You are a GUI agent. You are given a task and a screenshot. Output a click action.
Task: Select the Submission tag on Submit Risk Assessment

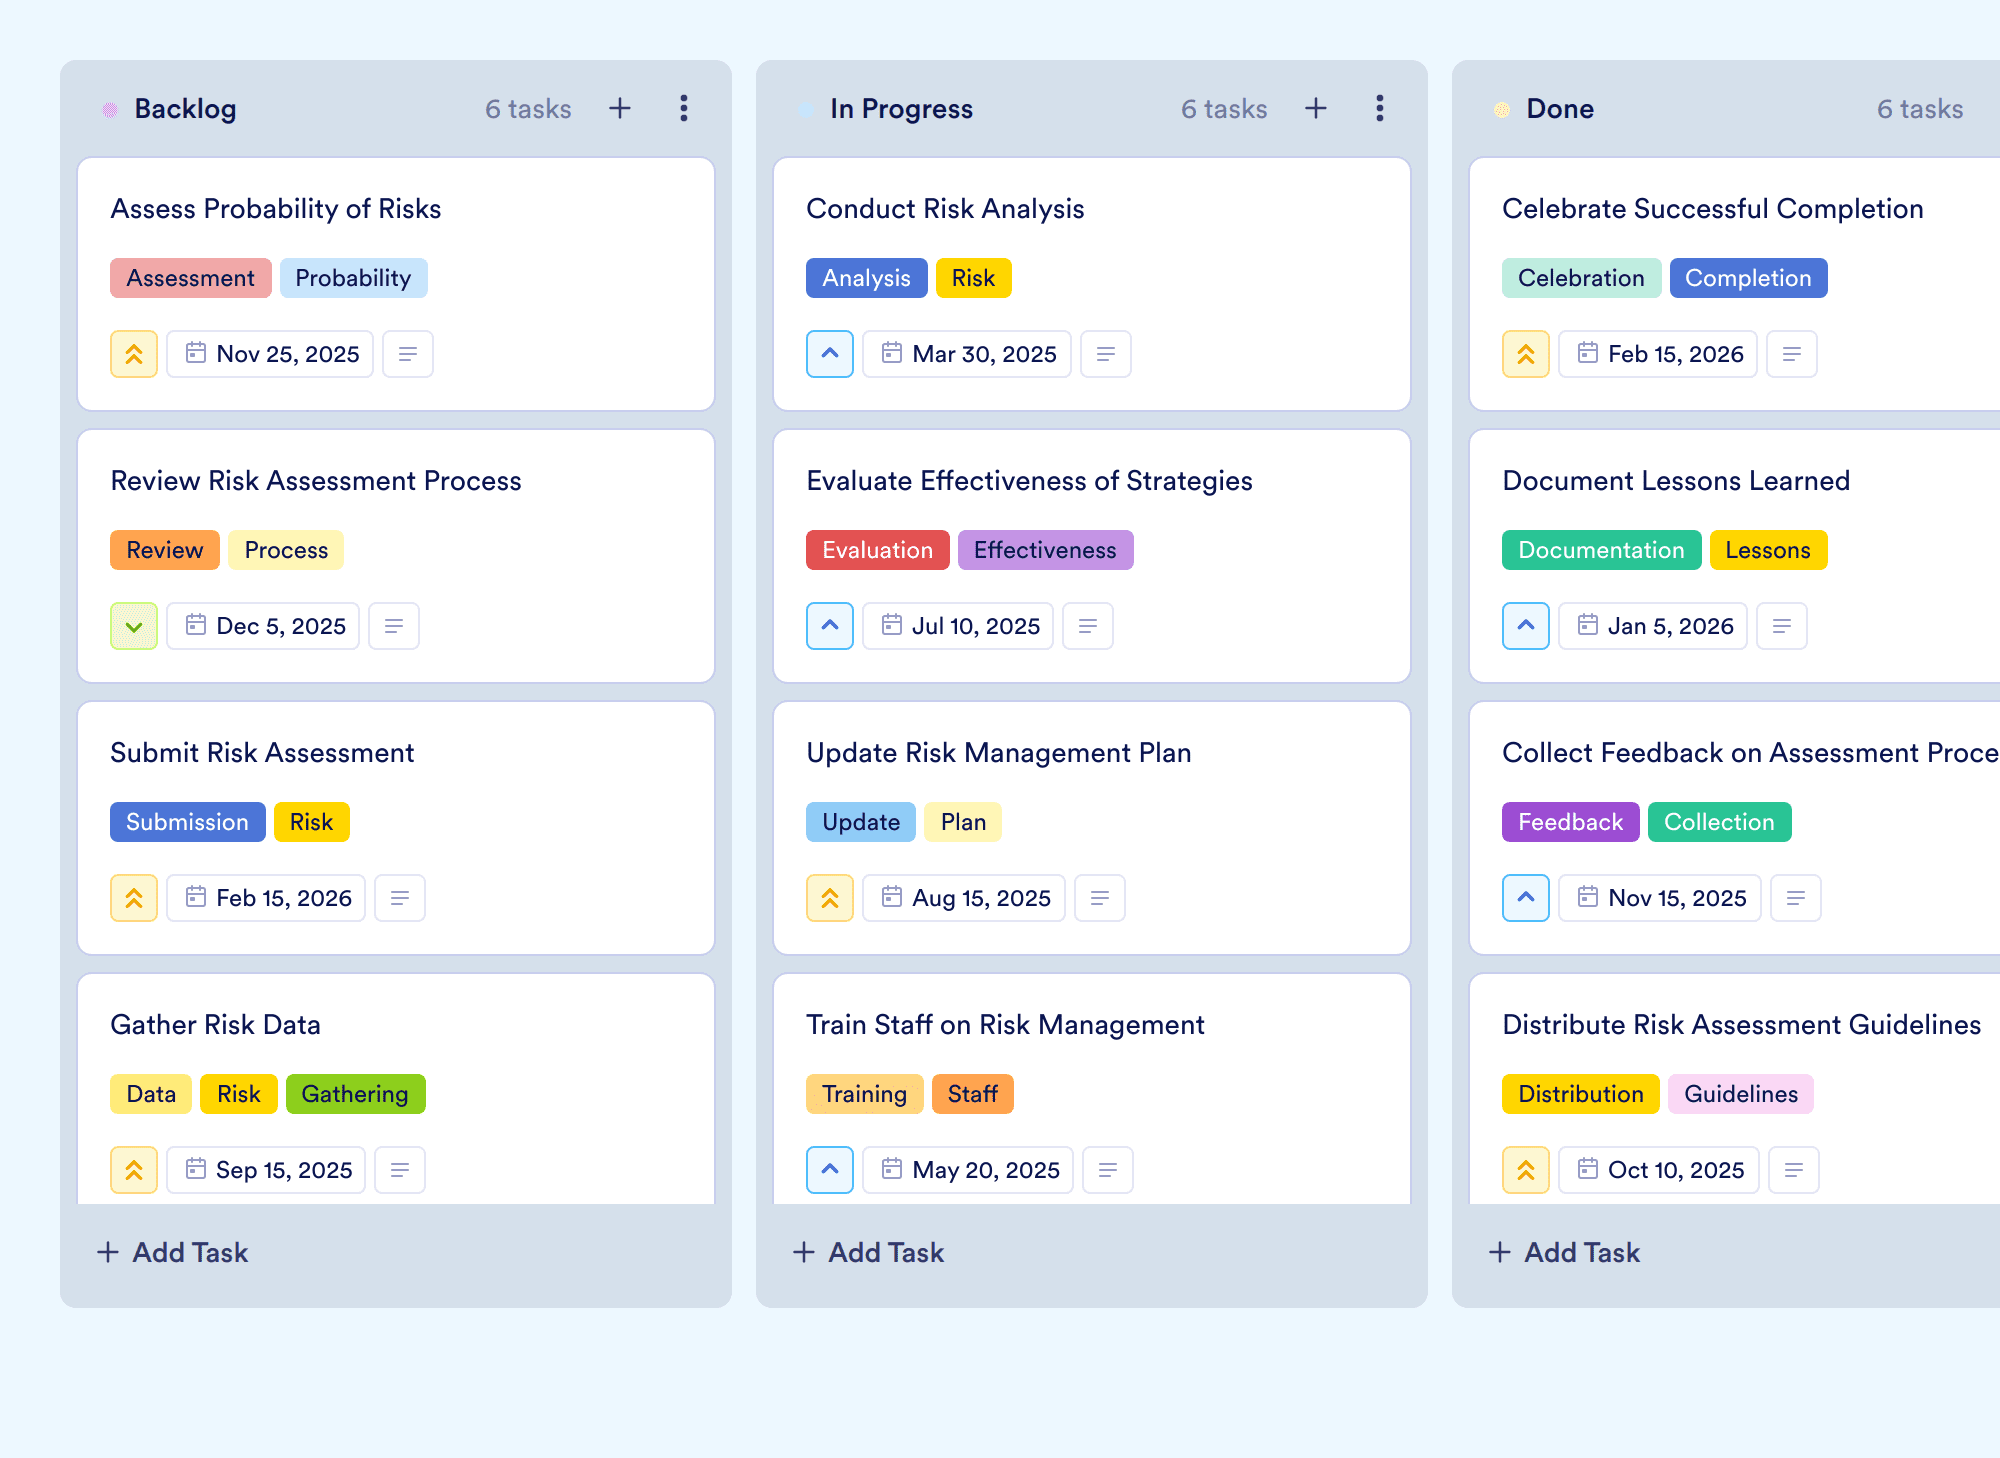pos(187,822)
